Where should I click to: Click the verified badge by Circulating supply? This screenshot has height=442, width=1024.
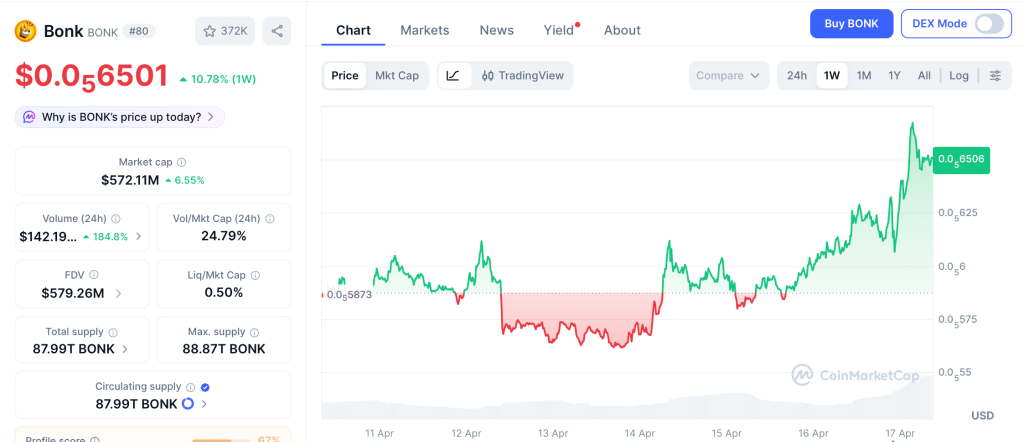(x=205, y=387)
